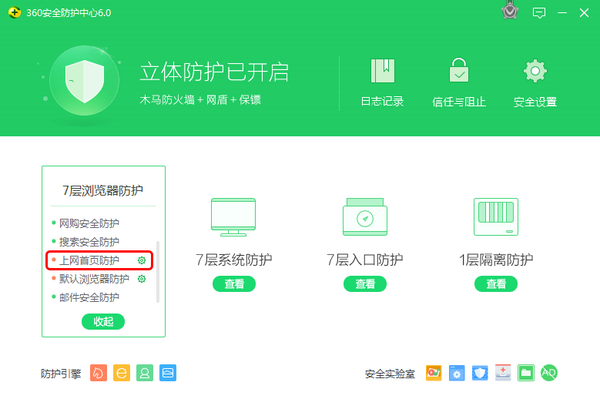Select the blue mailbox protection engine icon
This screenshot has height=399, width=600.
coord(168,373)
